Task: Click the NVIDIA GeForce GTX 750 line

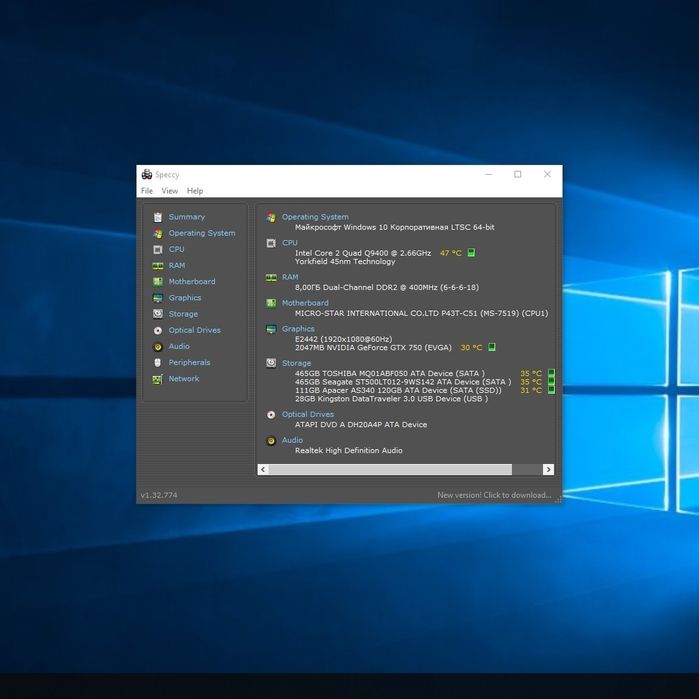Action: click(373, 348)
